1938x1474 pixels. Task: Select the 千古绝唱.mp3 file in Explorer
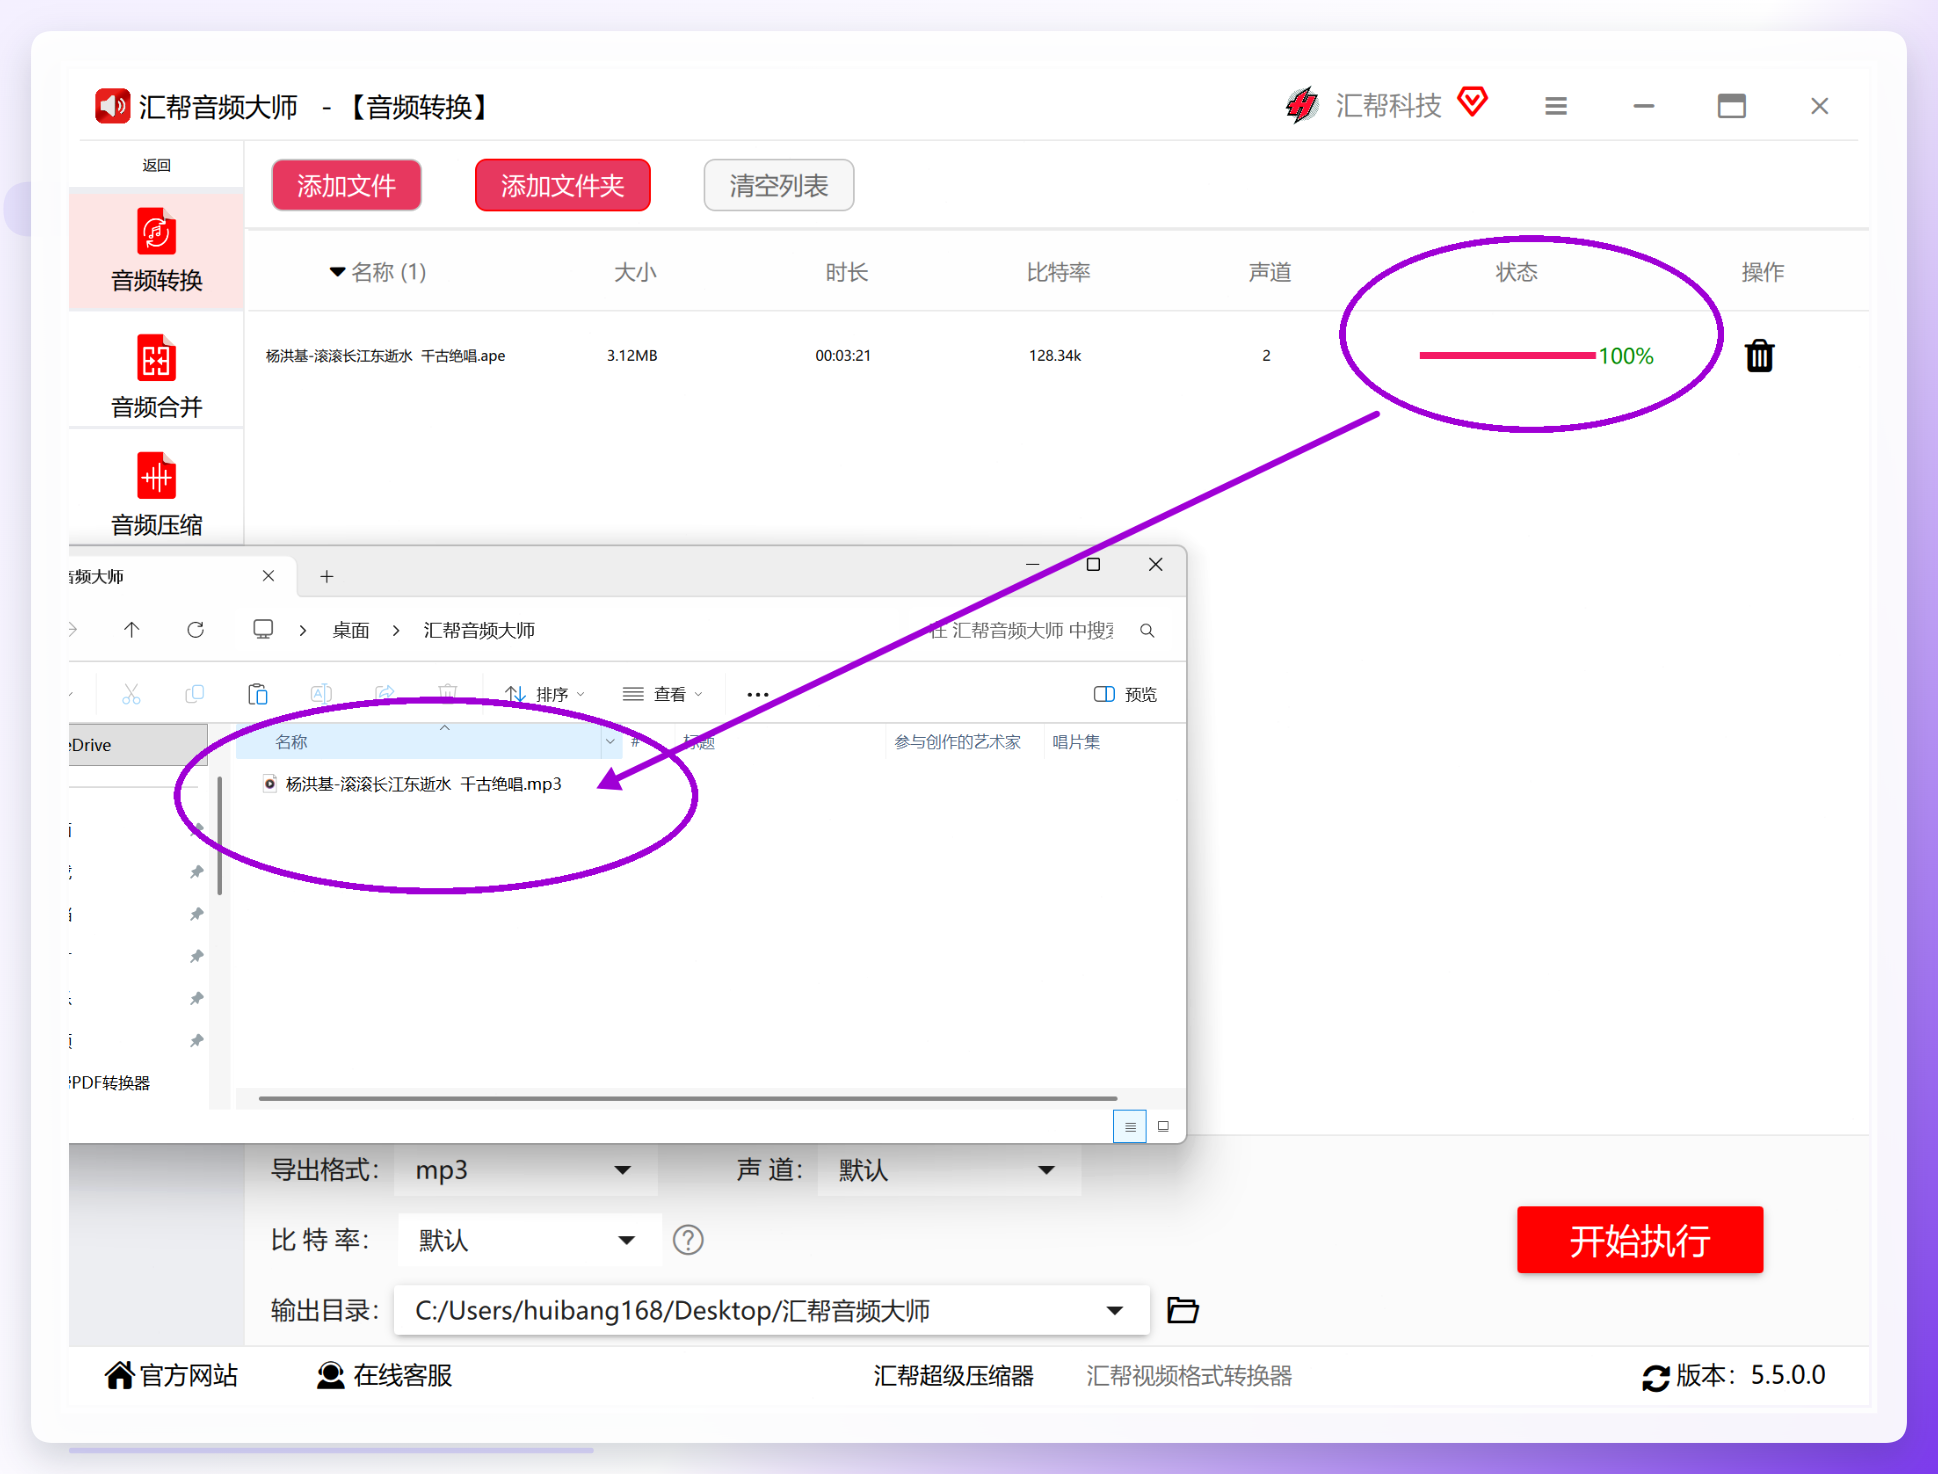423,784
